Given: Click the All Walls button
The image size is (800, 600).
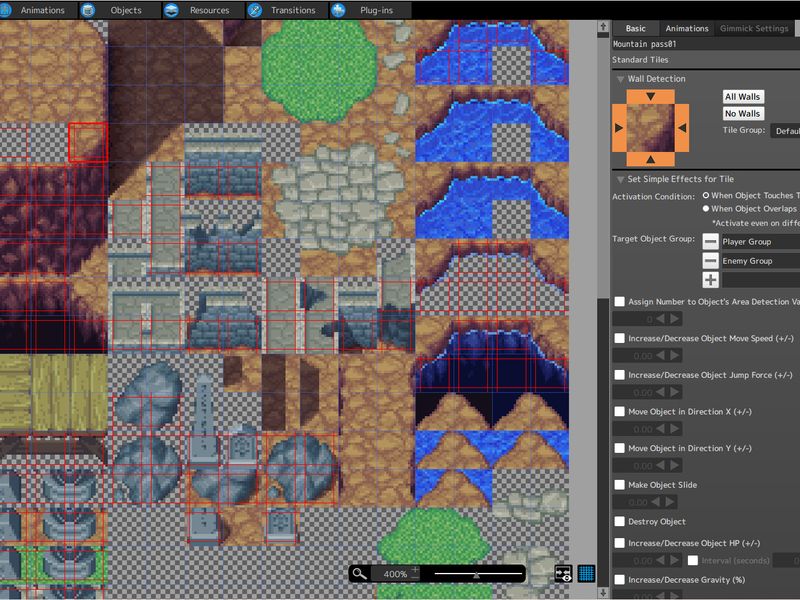Looking at the screenshot, I should (x=743, y=97).
